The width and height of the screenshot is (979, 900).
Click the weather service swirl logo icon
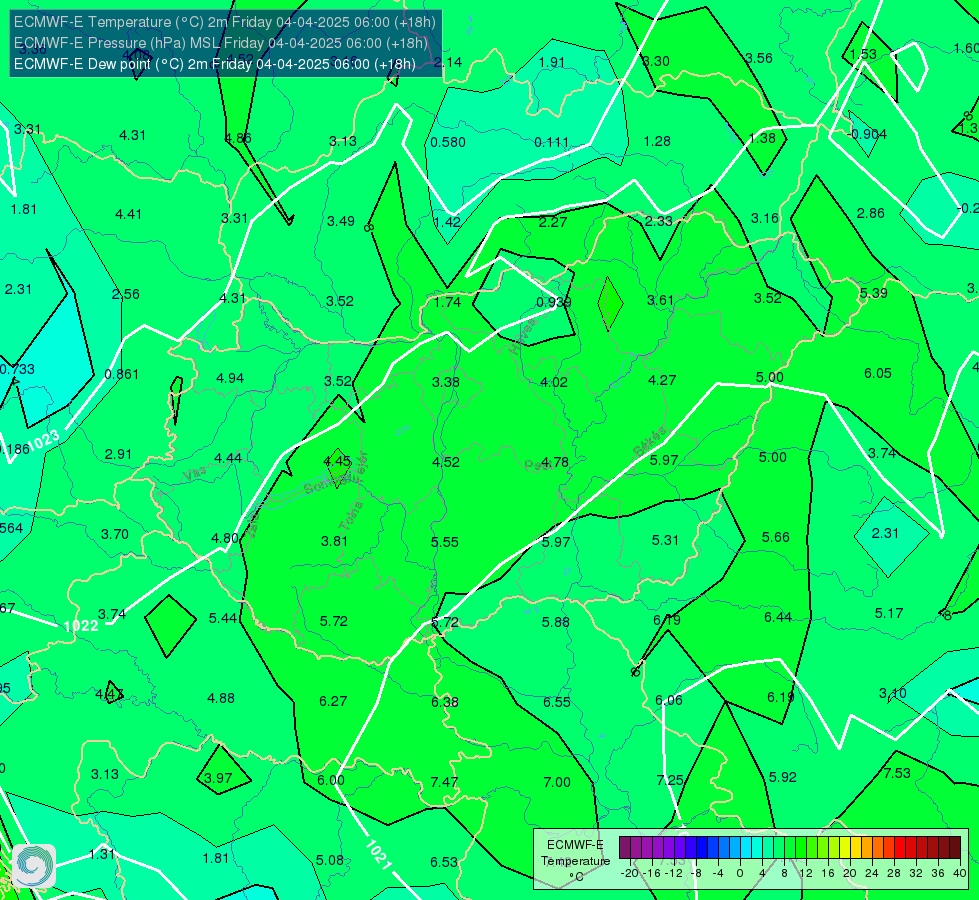point(34,866)
